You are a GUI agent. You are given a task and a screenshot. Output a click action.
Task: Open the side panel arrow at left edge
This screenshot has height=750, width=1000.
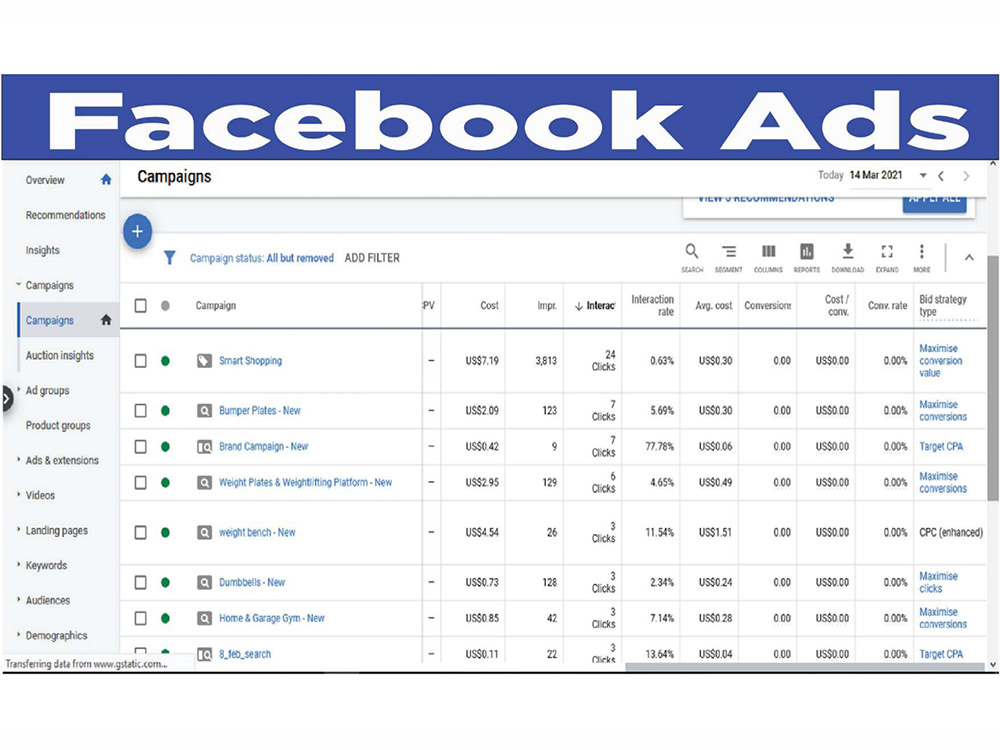tap(6, 400)
